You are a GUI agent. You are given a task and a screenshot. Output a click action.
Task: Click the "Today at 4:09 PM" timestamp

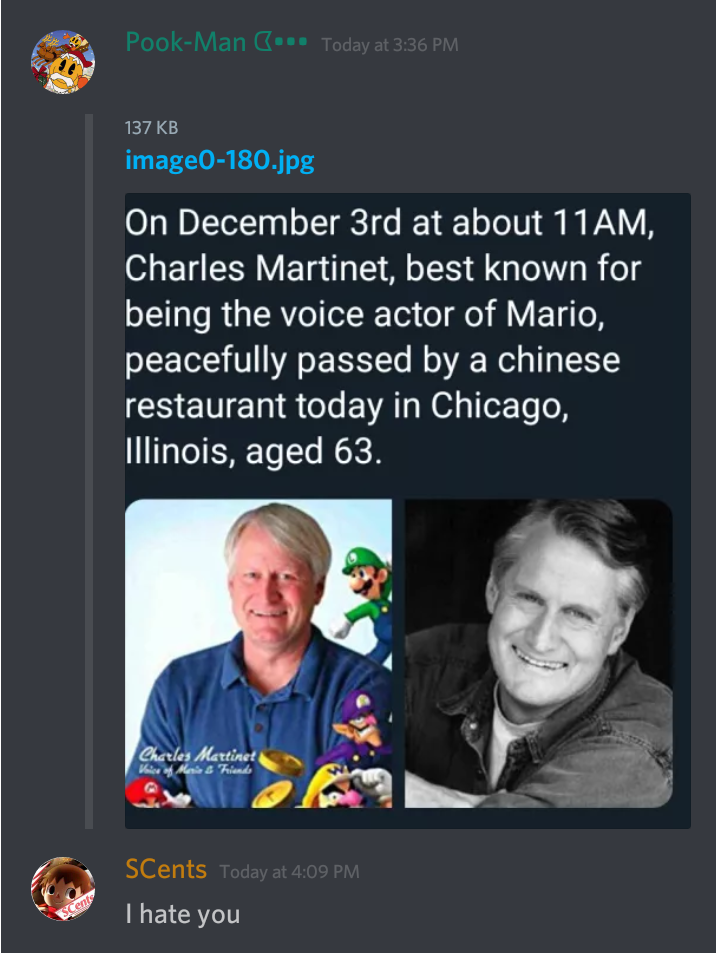(x=289, y=872)
